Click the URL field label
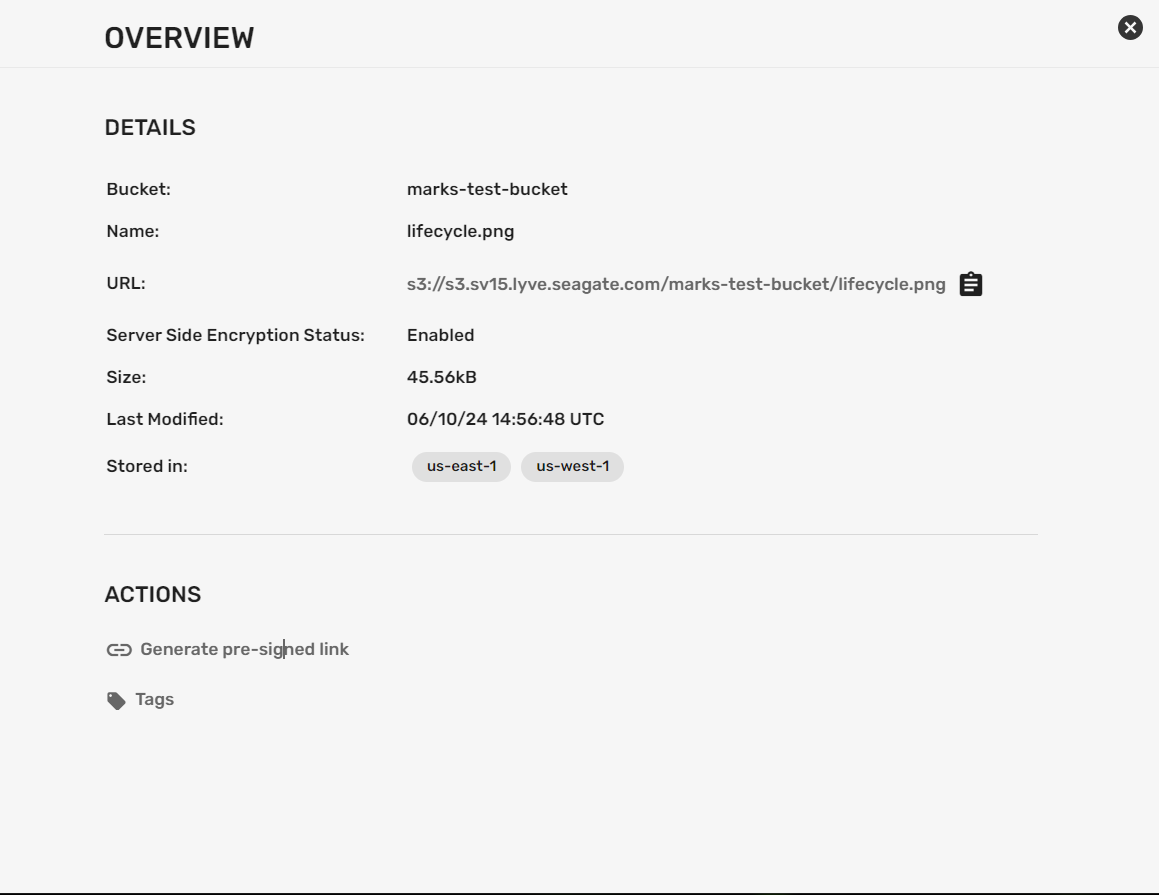Screen dimensions: 1159x895 [126, 283]
